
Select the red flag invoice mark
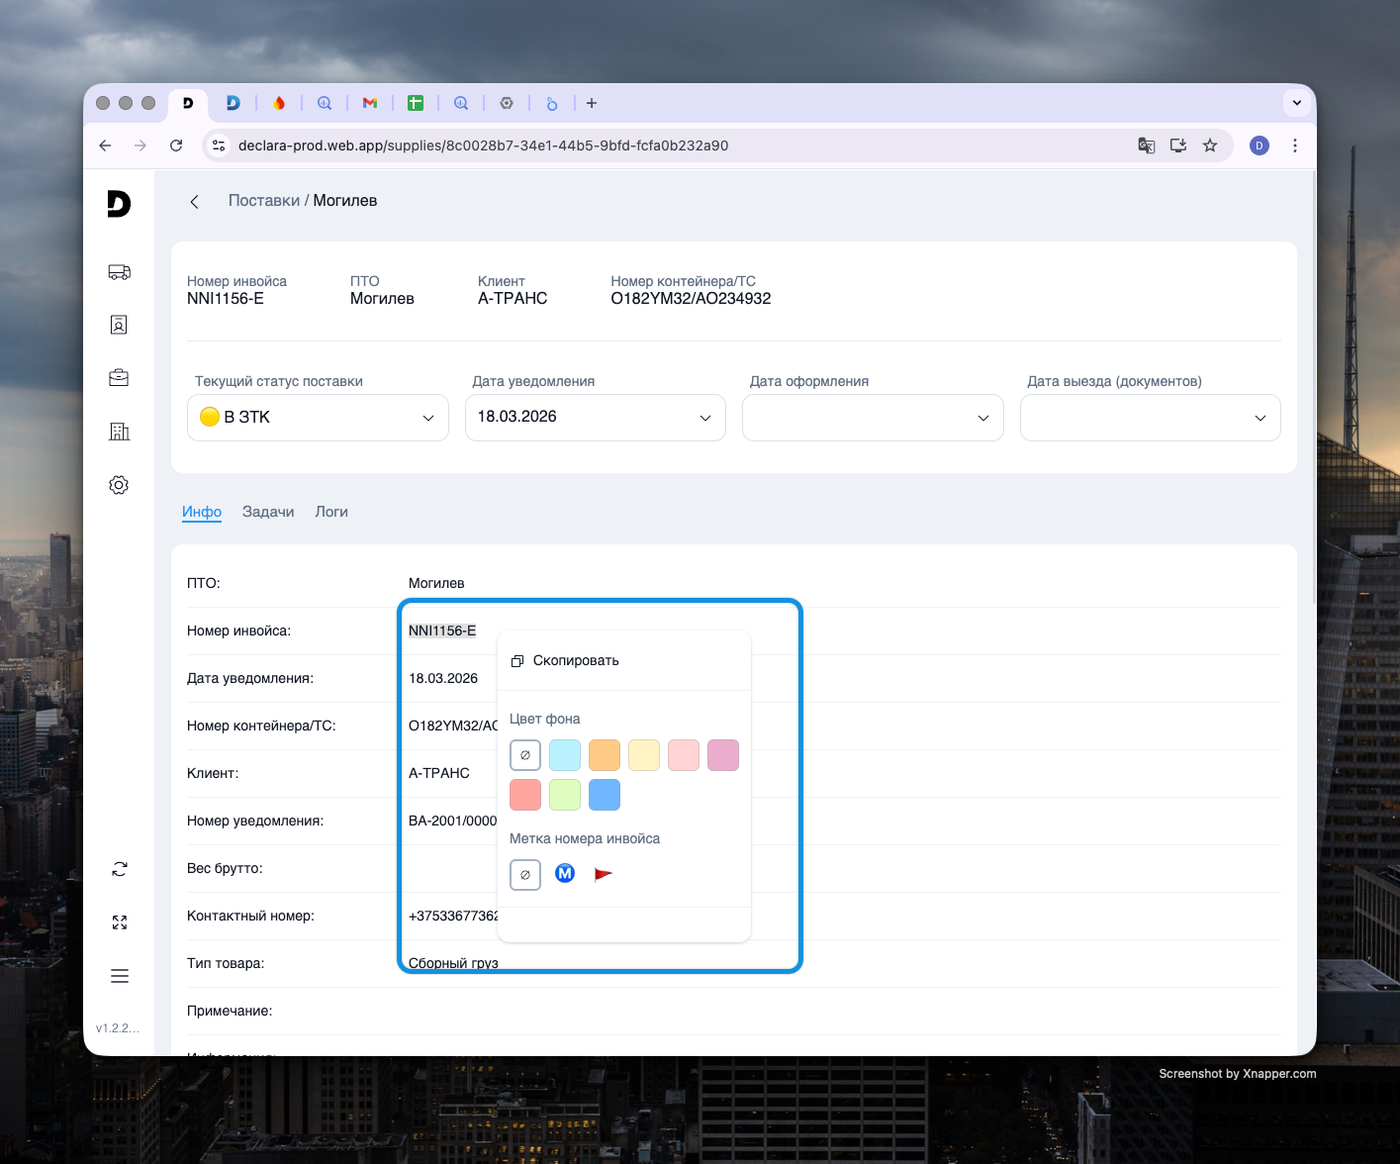pos(603,874)
